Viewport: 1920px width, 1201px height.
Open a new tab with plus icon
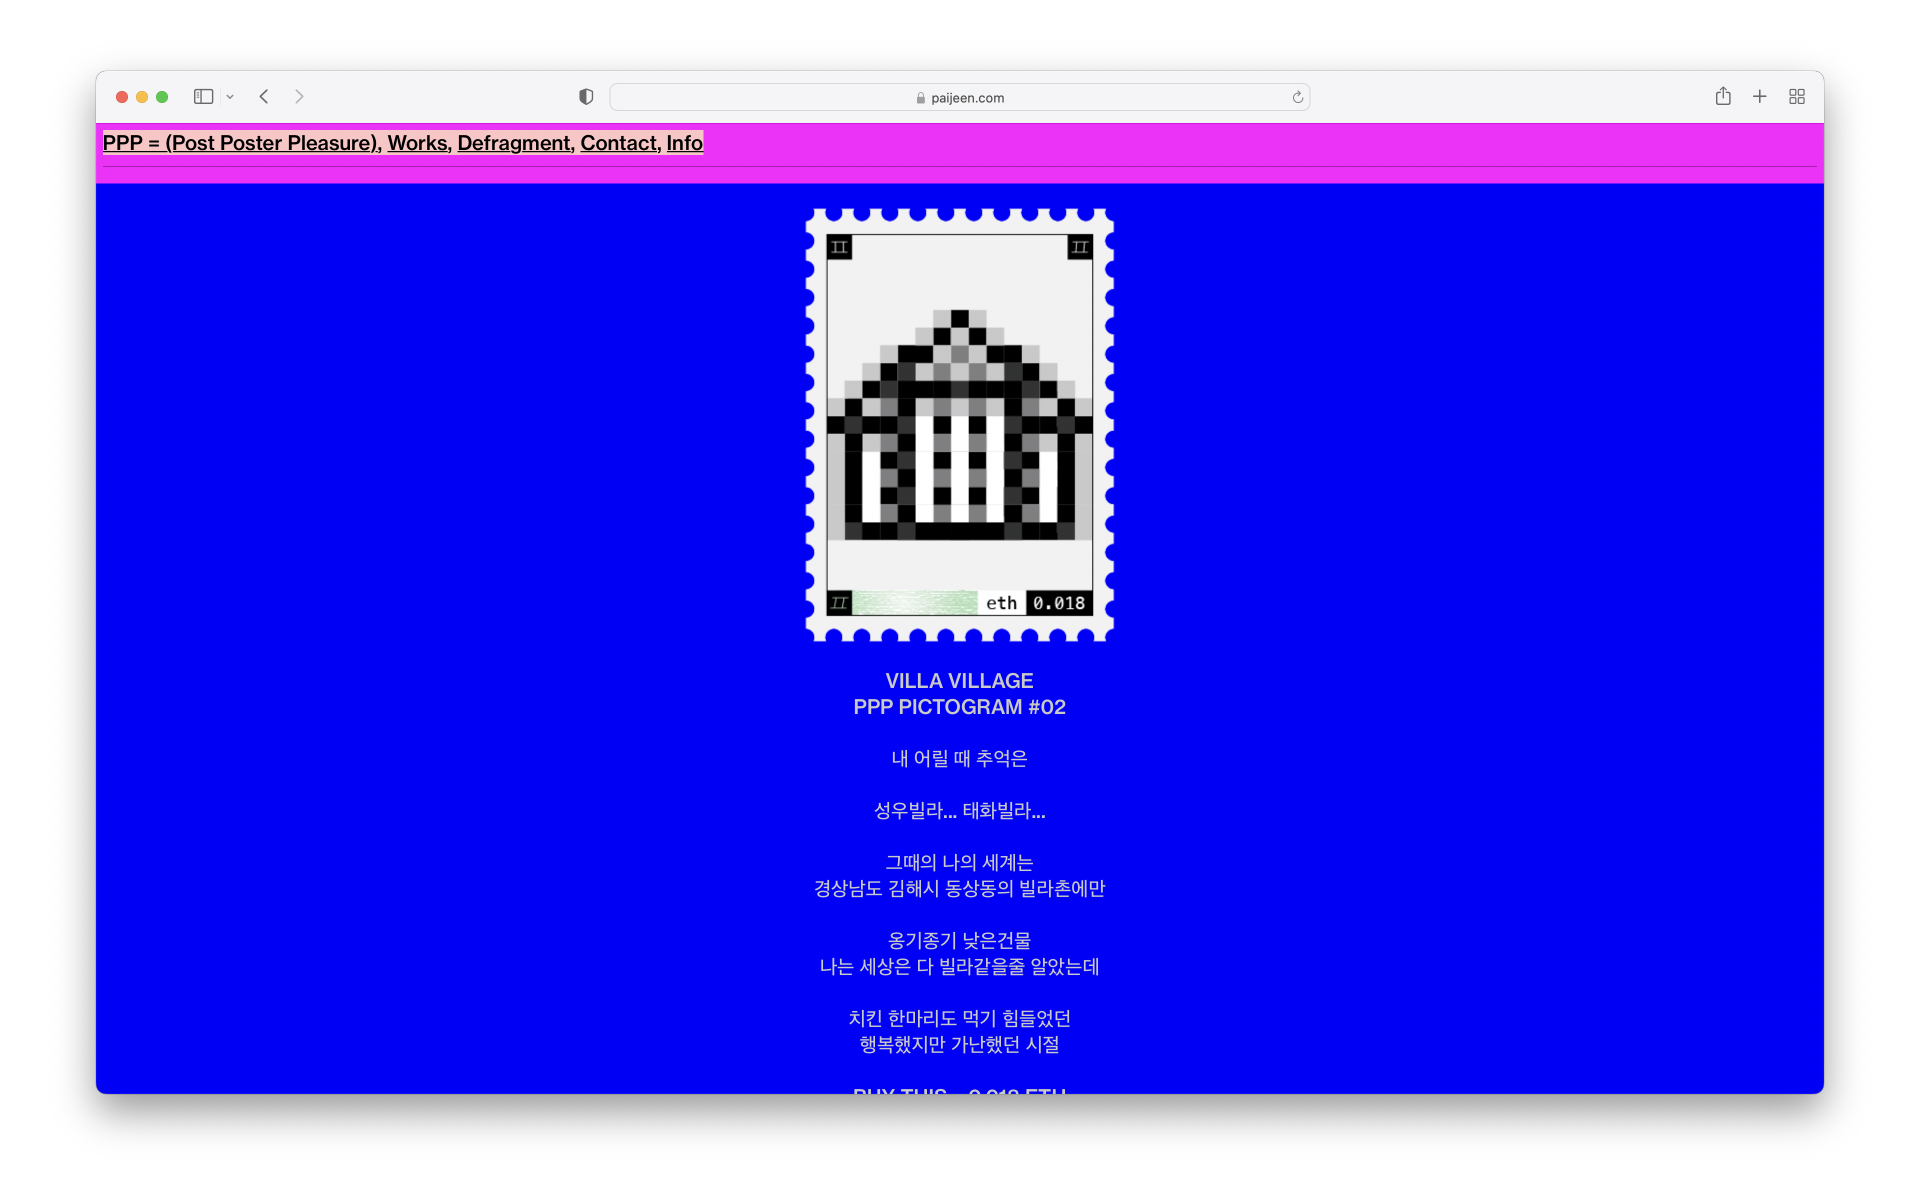pos(1760,97)
